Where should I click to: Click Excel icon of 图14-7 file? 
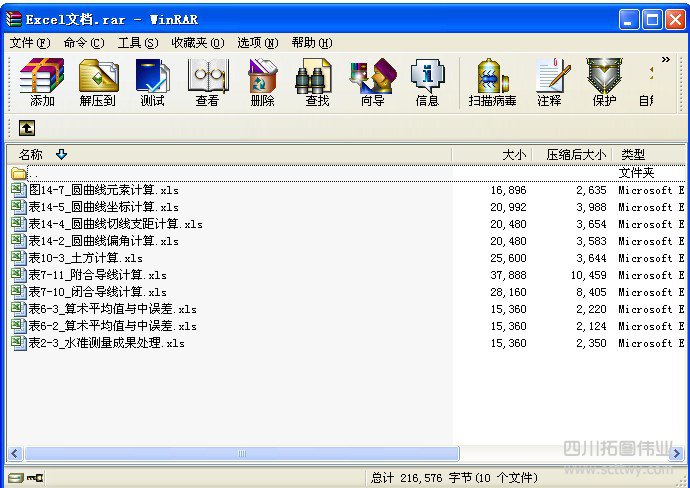18,190
